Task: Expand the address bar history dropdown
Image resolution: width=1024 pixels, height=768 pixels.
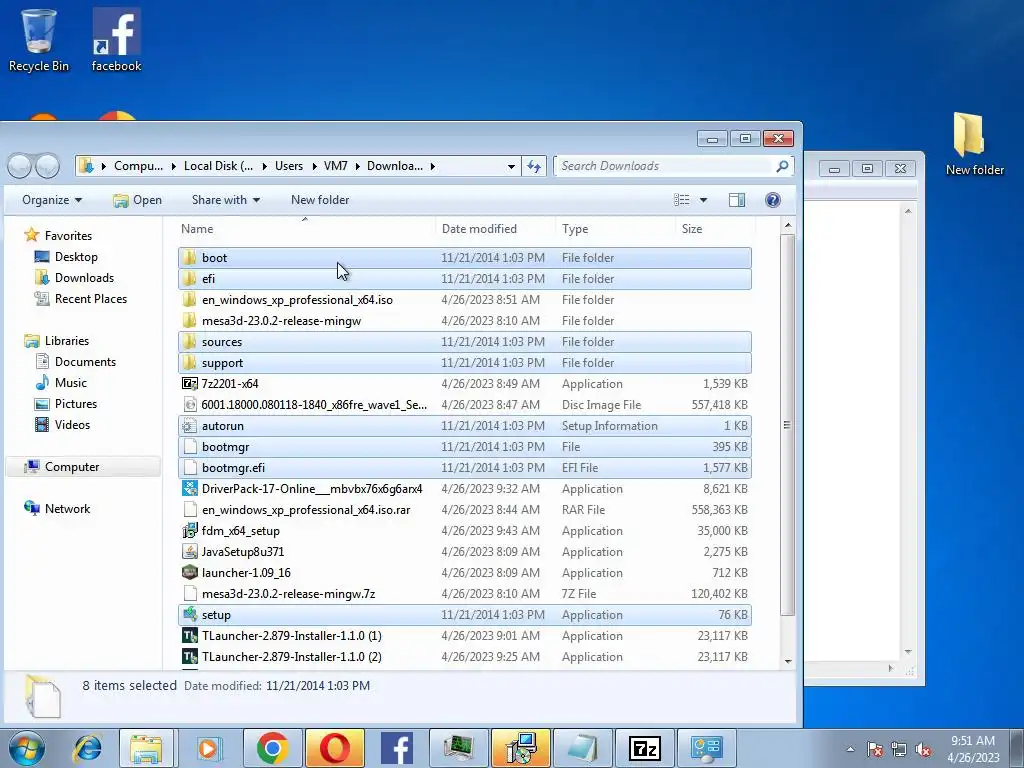Action: click(511, 166)
